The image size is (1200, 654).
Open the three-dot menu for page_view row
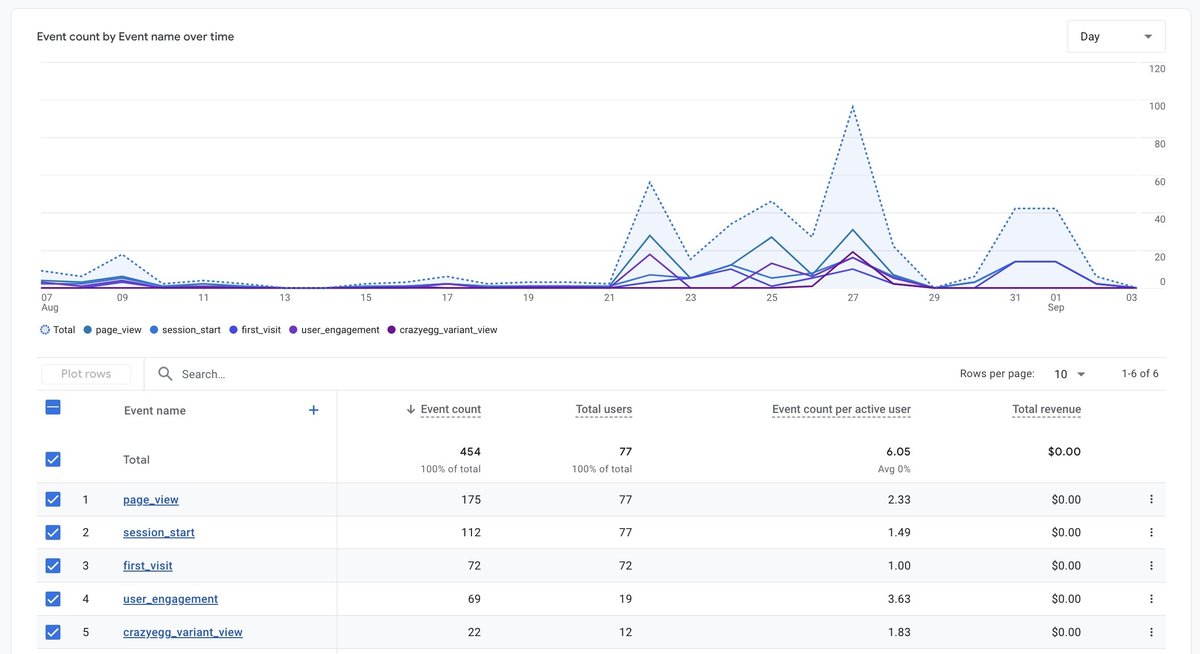(x=1151, y=499)
